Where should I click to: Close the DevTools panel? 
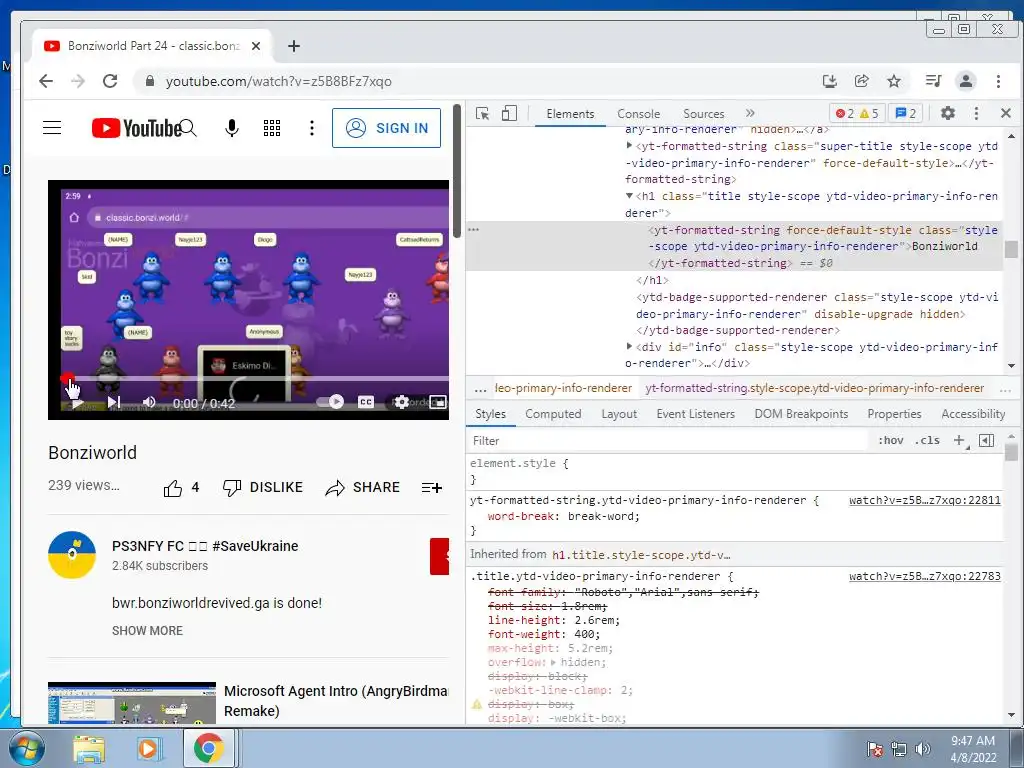point(1006,113)
